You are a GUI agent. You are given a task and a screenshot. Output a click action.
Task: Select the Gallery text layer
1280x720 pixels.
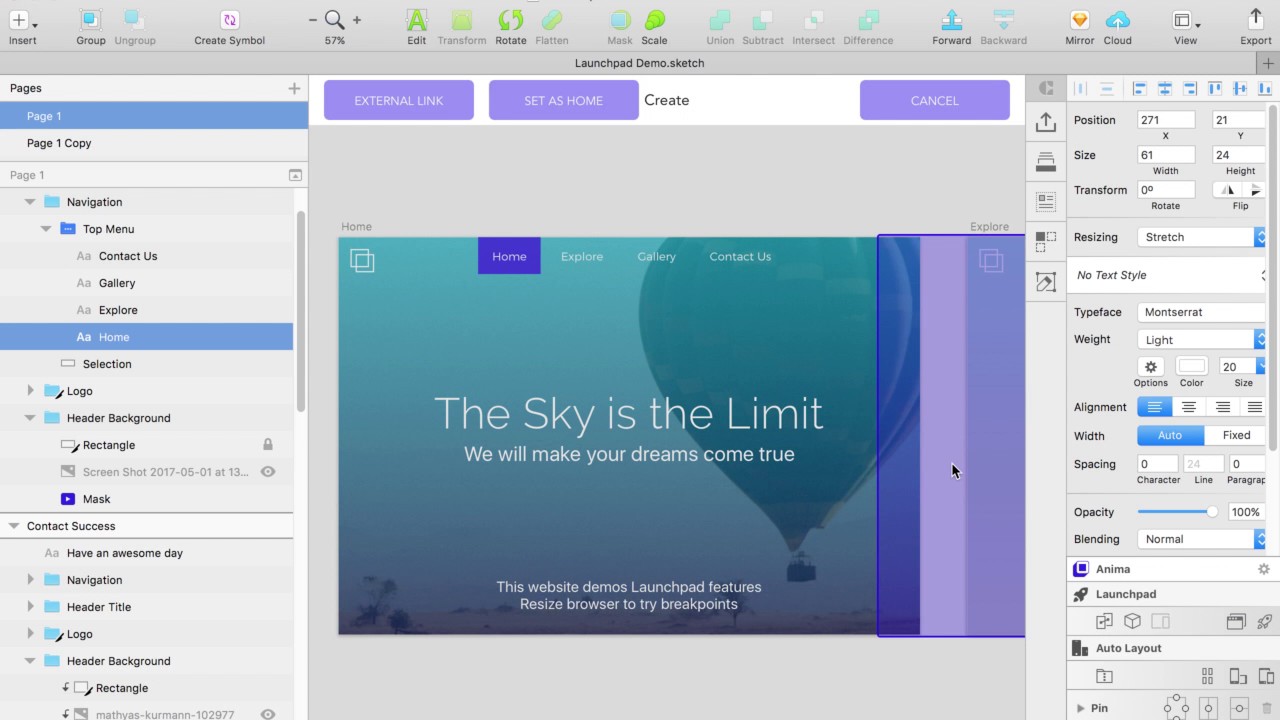pos(117,283)
